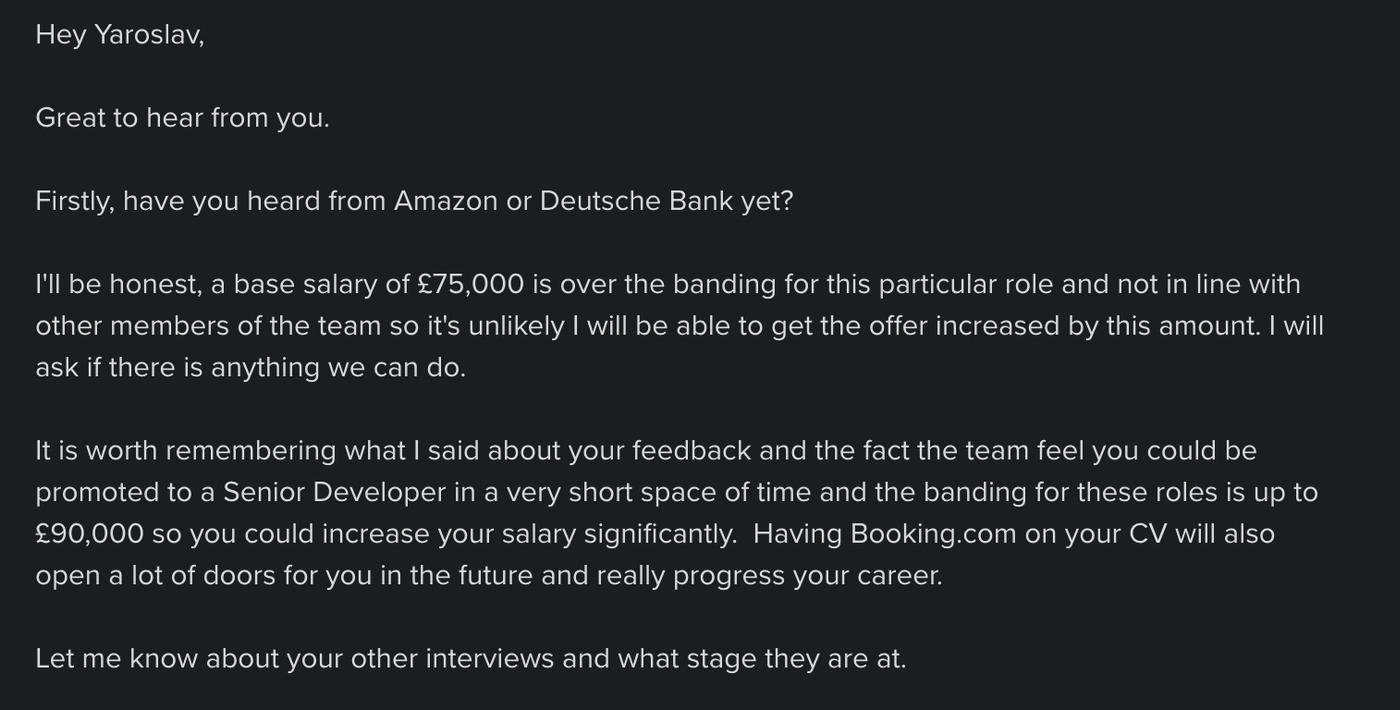Image resolution: width=1400 pixels, height=710 pixels.
Task: Click the word Amazon in the question
Action: point(445,201)
